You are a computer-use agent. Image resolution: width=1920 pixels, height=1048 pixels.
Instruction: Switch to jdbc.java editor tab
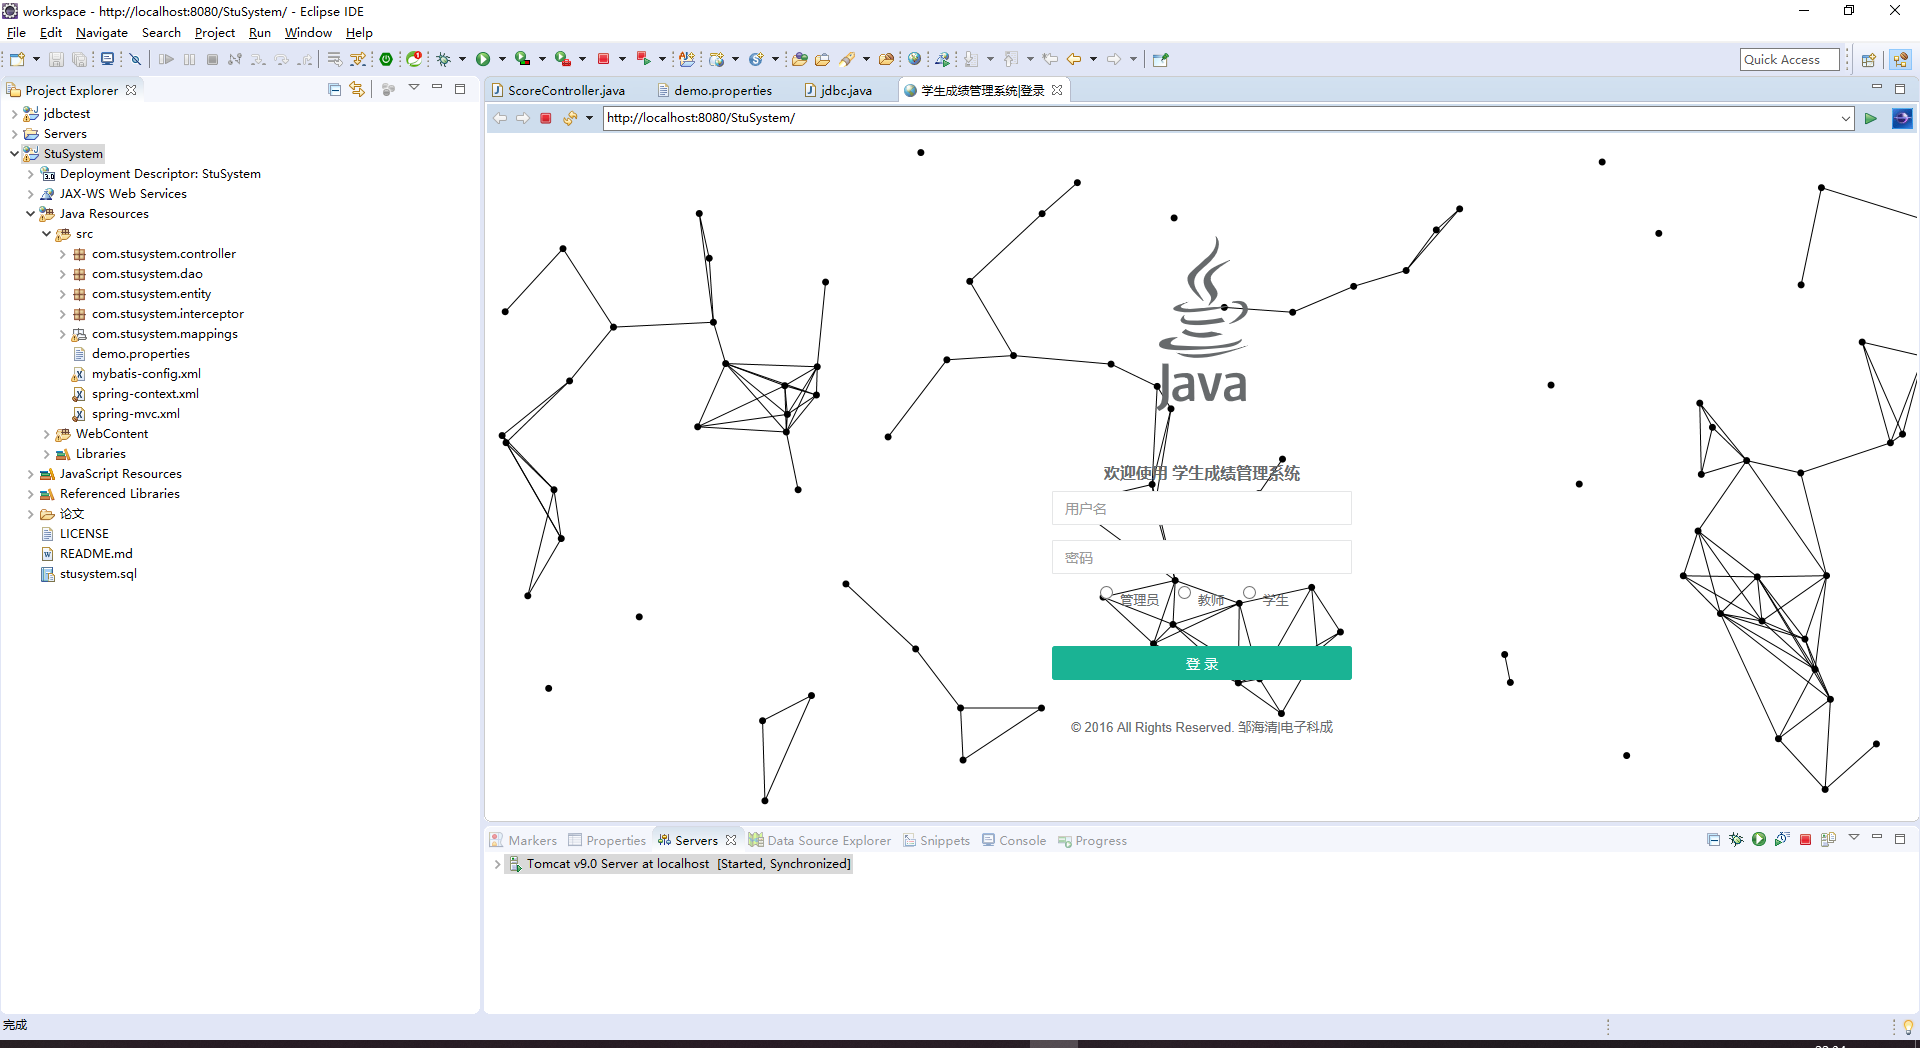click(x=838, y=90)
